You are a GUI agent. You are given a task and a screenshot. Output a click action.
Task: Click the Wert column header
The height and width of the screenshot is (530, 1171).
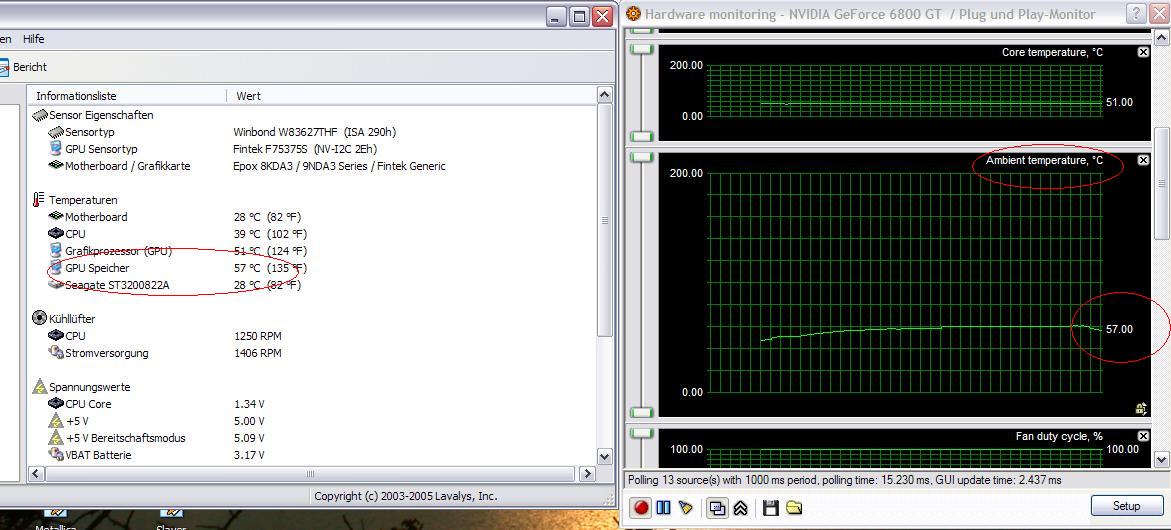coord(411,96)
